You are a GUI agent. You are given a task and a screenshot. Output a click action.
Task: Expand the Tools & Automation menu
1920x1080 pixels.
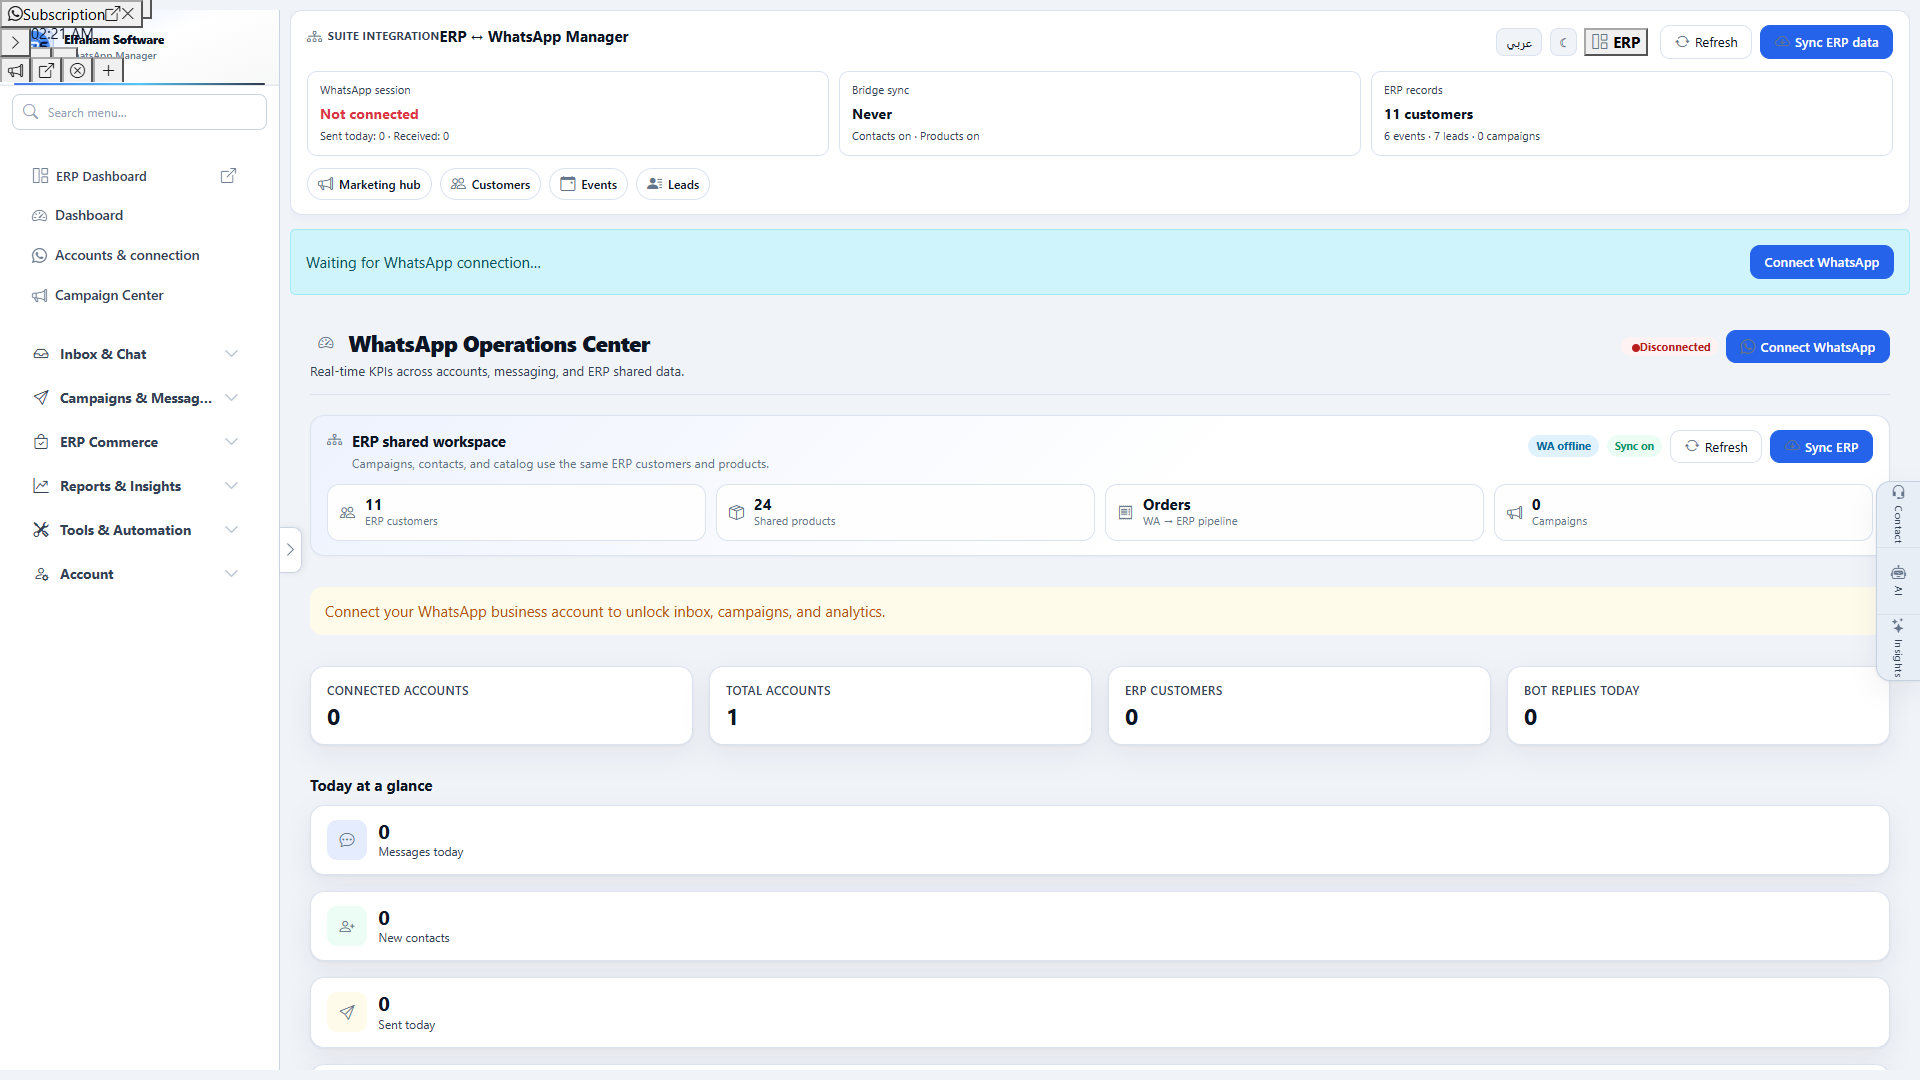tap(135, 530)
